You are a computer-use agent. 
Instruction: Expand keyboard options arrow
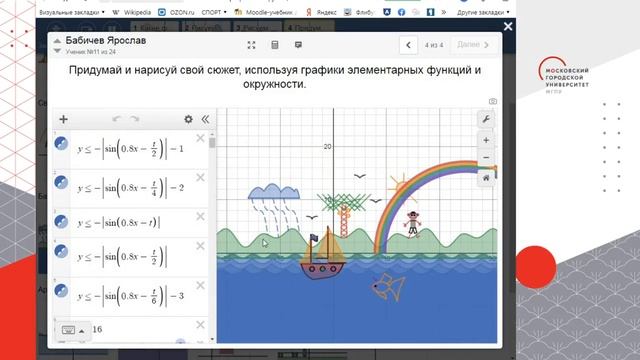(82, 331)
